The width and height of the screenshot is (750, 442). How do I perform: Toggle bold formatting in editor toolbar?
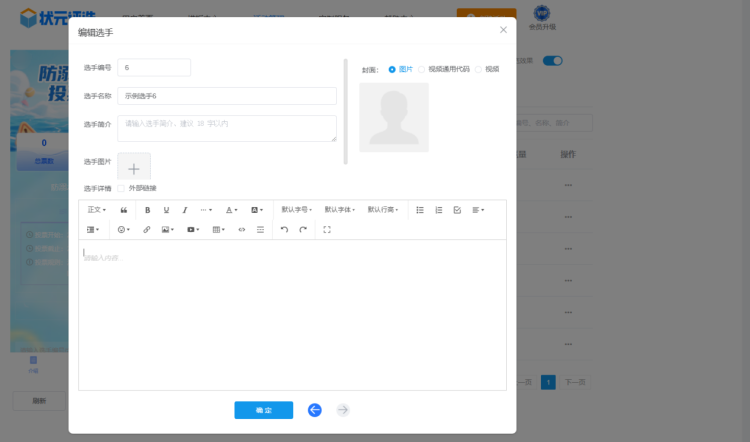pos(147,210)
